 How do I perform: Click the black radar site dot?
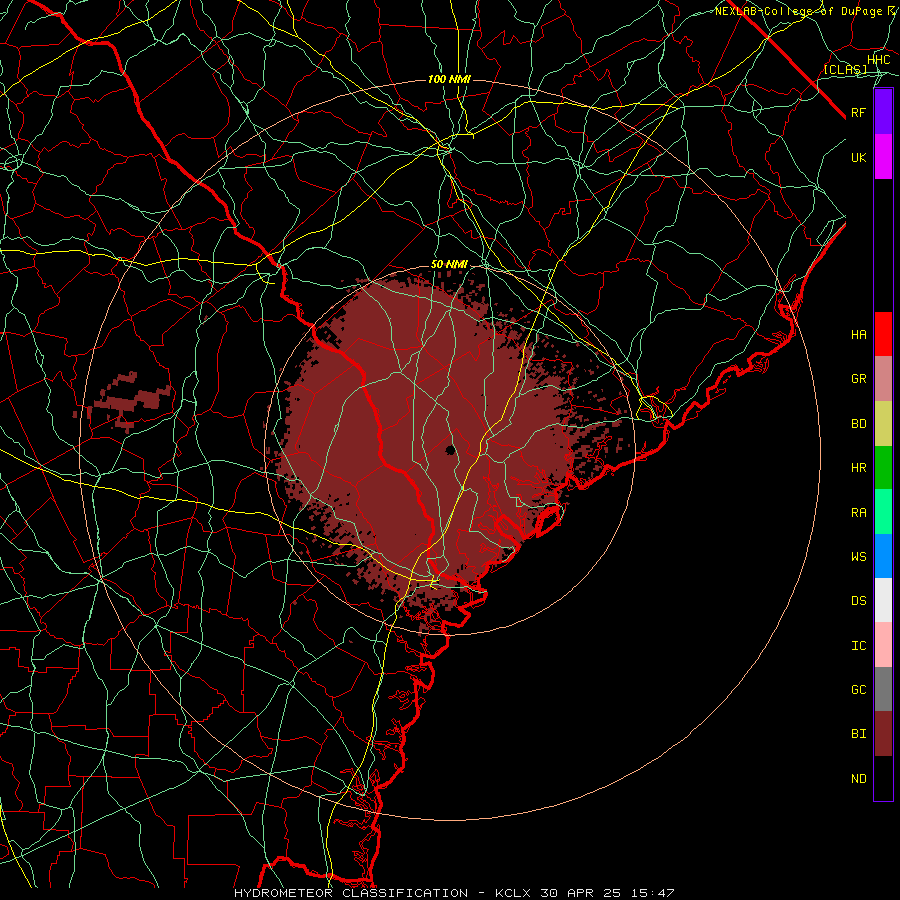pos(451,450)
